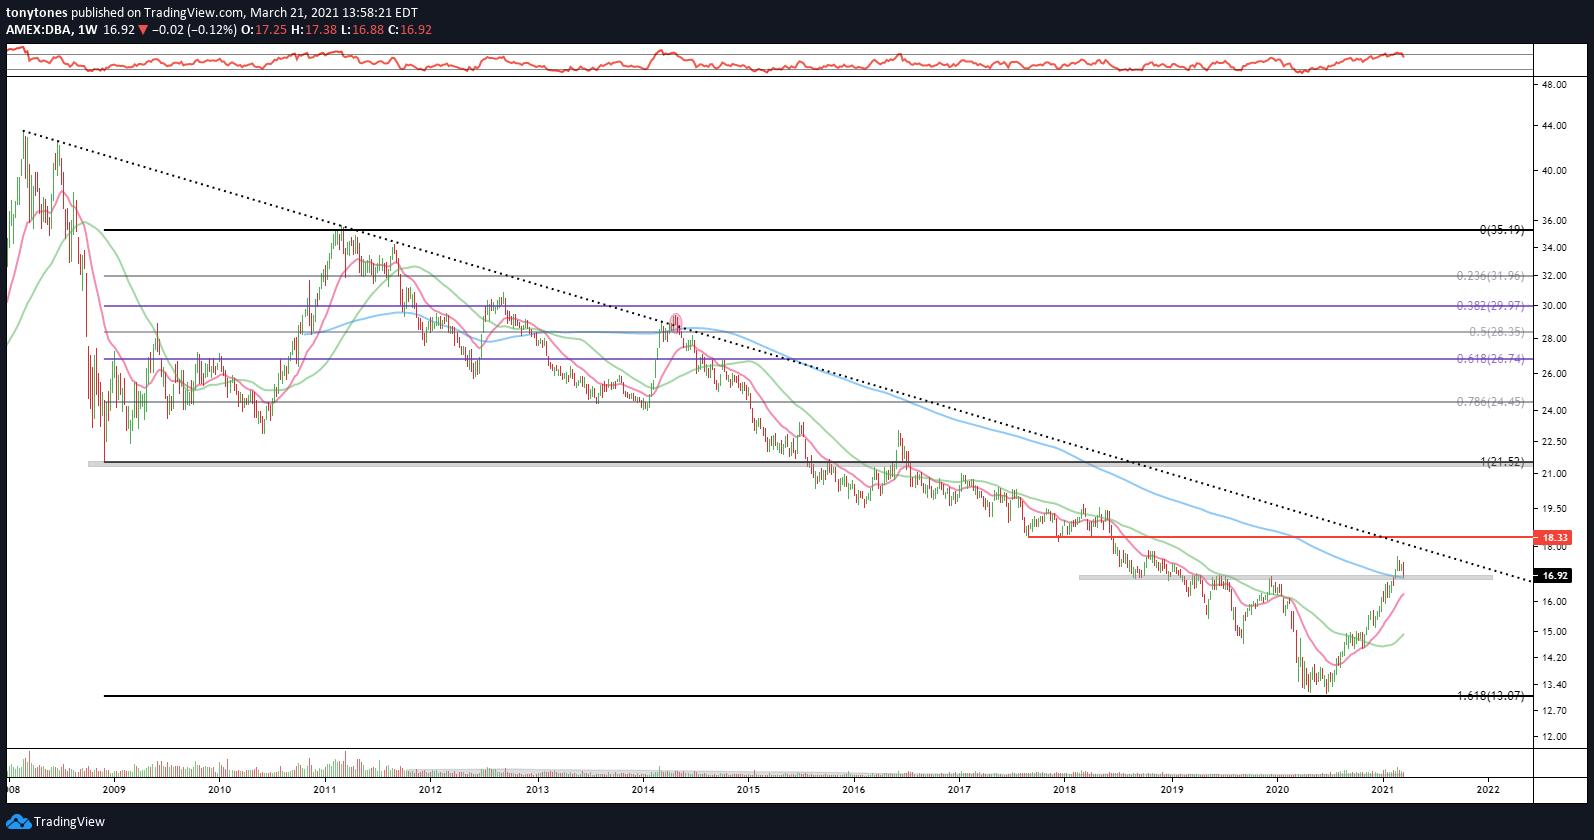1594x840 pixels.
Task: Click the 2011 year label on time axis
Action: tap(324, 790)
